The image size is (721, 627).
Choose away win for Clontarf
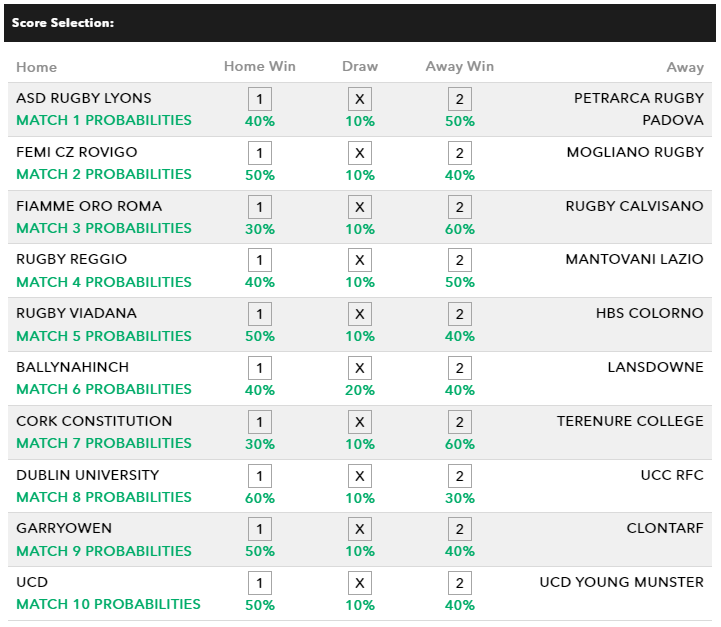click(459, 529)
